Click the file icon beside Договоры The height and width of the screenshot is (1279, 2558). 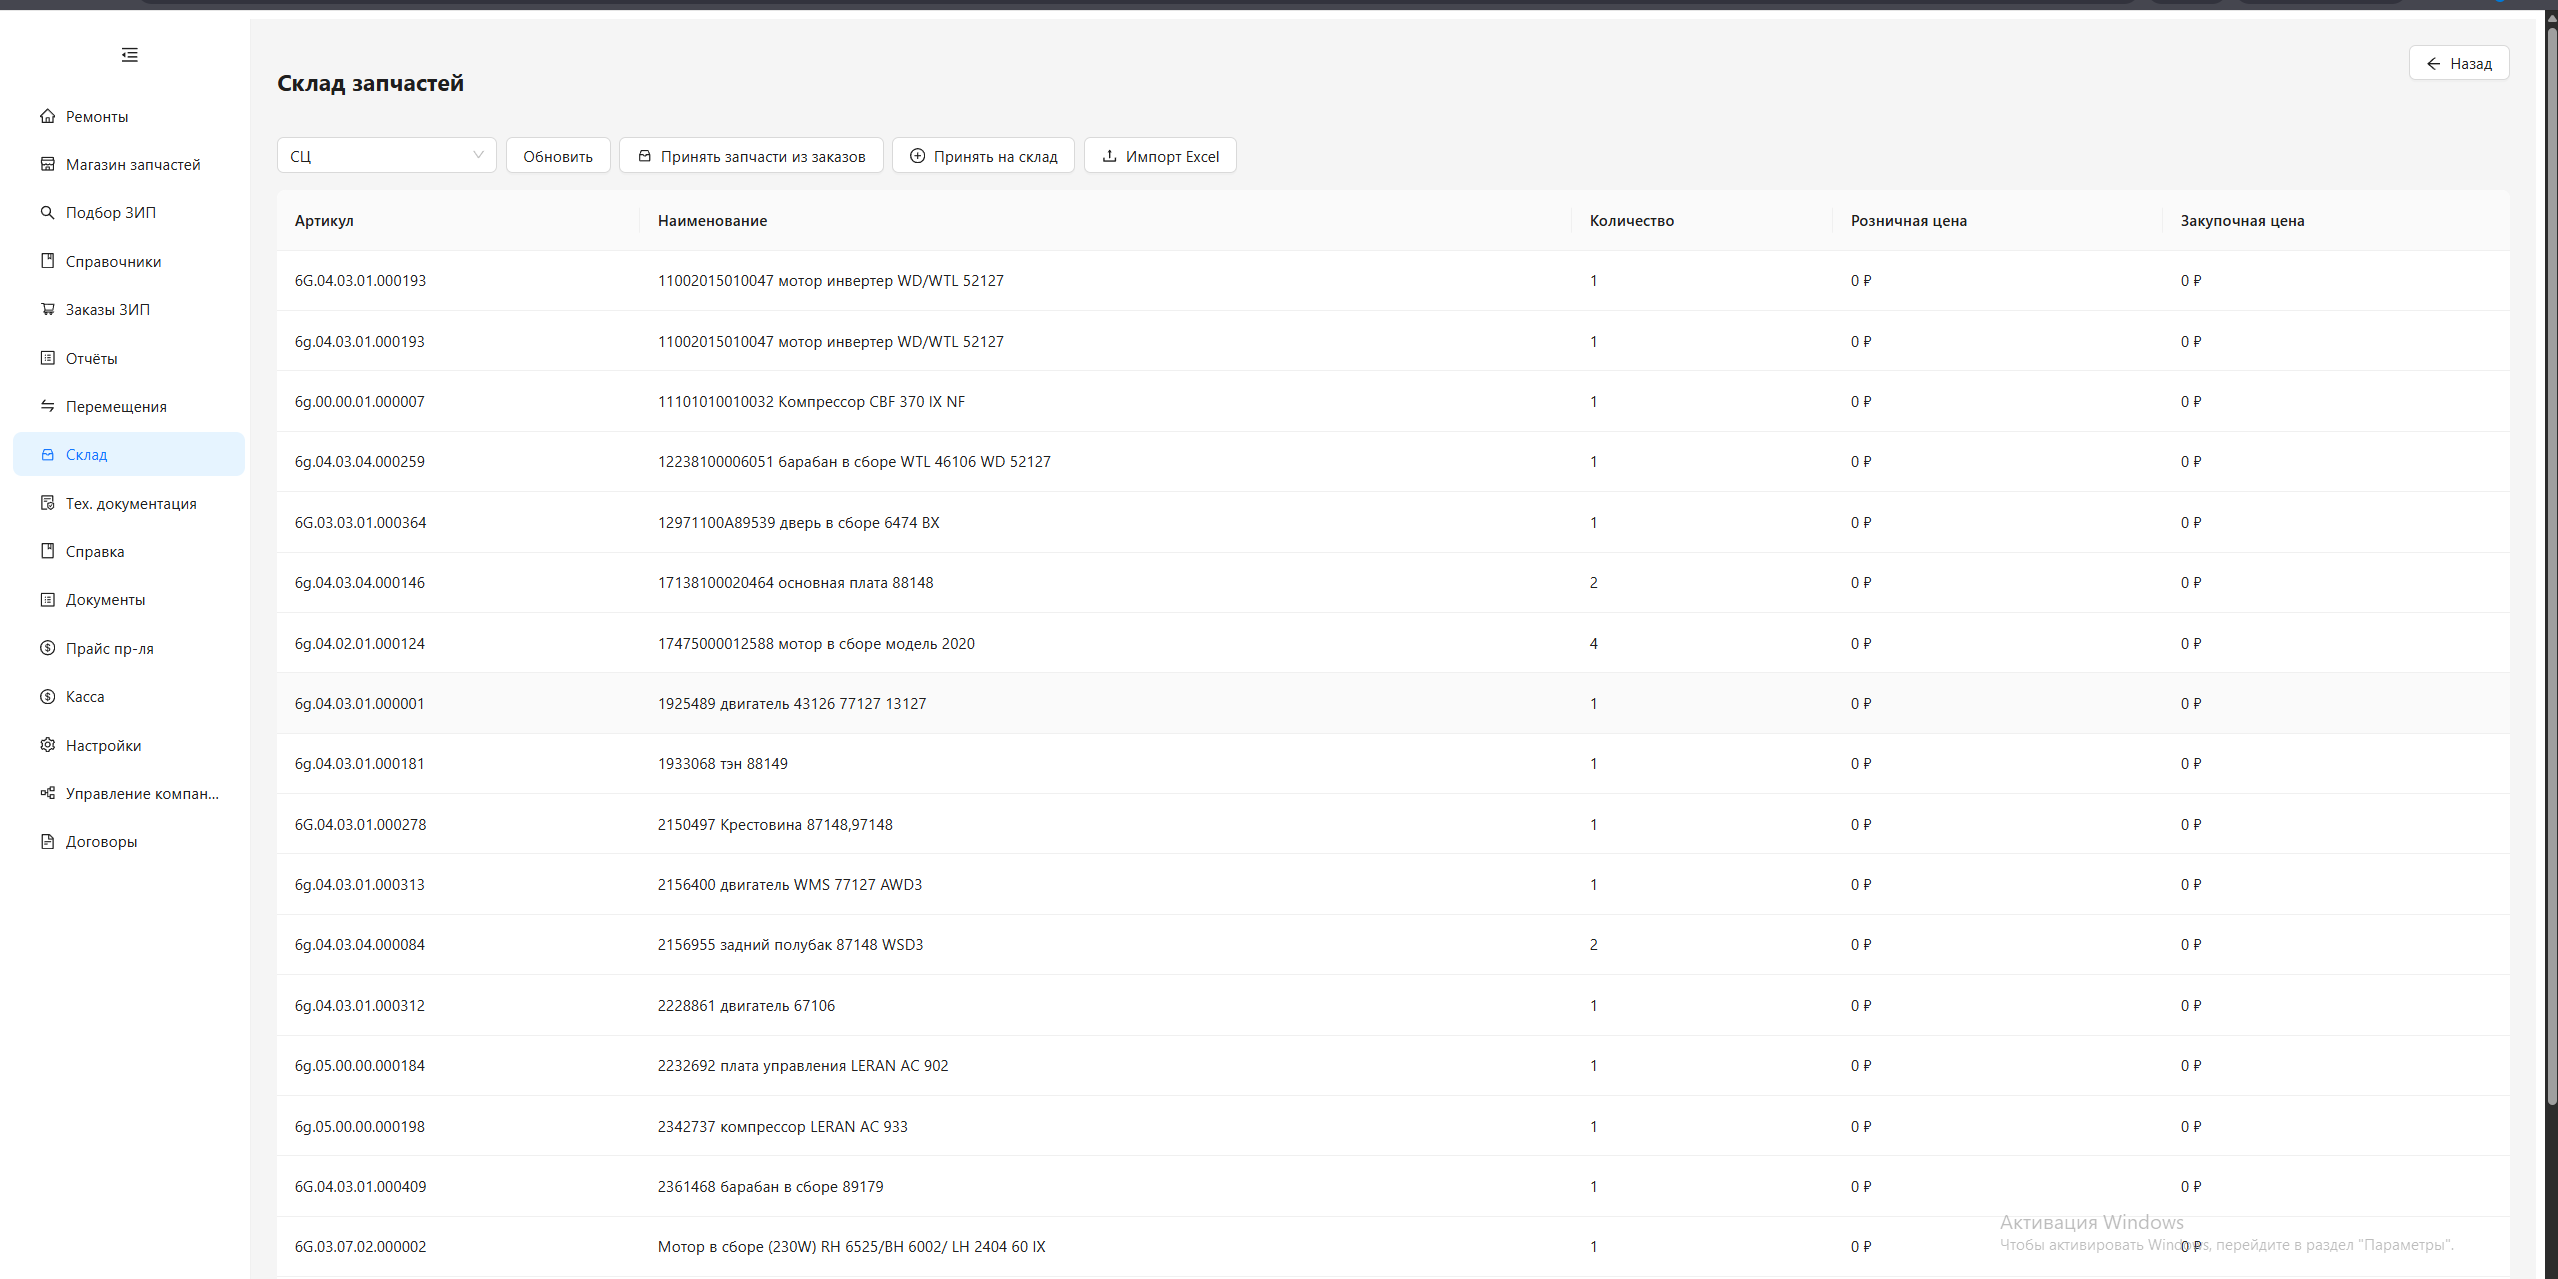click(47, 841)
